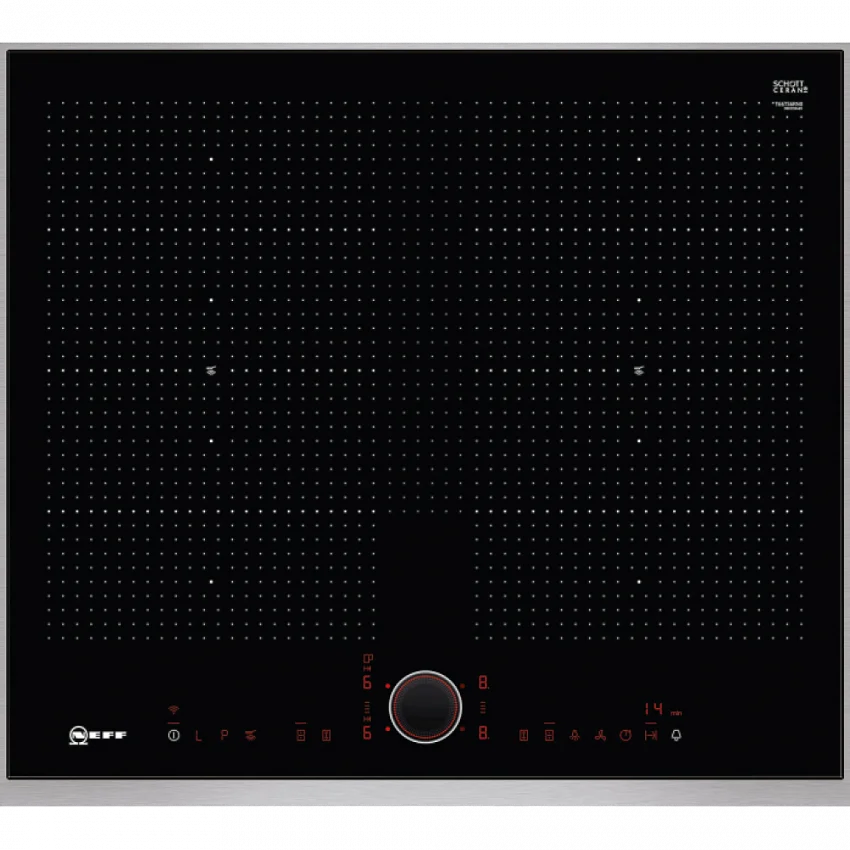Select the right split flex zone symbol
850x850 pixels.
[x=549, y=736]
